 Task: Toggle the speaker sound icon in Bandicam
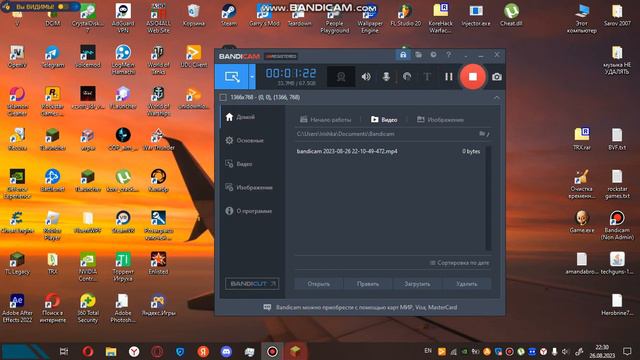coord(366,76)
